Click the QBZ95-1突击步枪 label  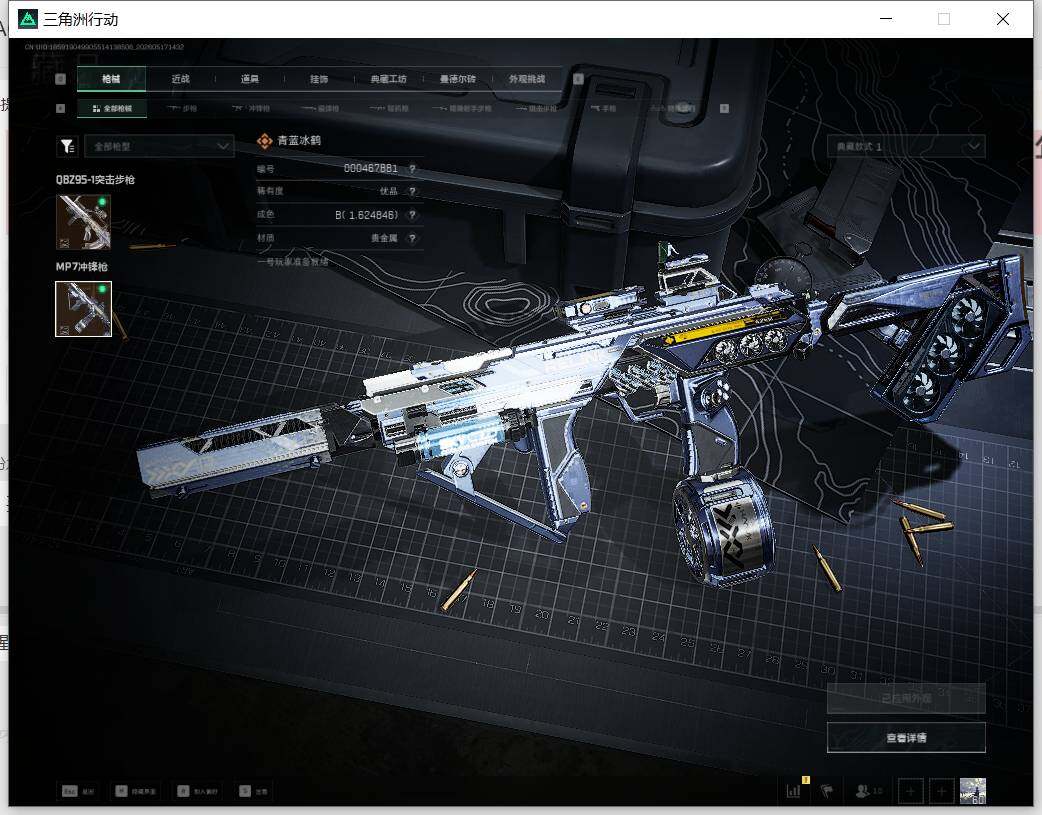(x=95, y=179)
